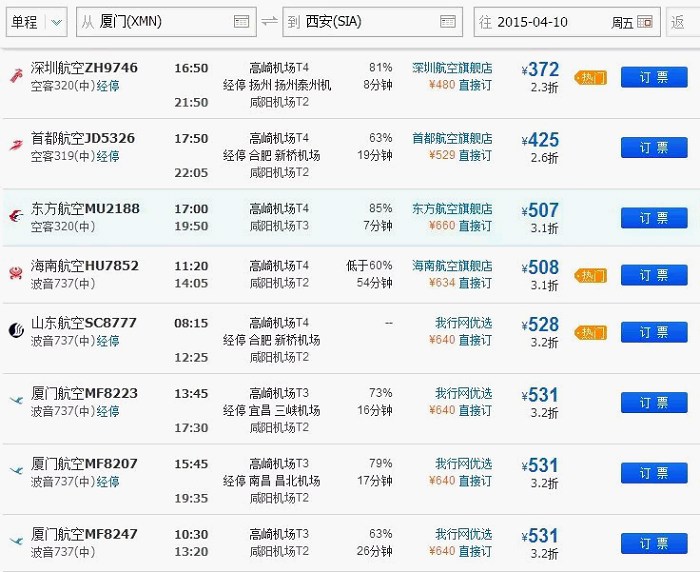Click the 热门 tag on HU7852 row
700x572 pixels.
coord(591,276)
